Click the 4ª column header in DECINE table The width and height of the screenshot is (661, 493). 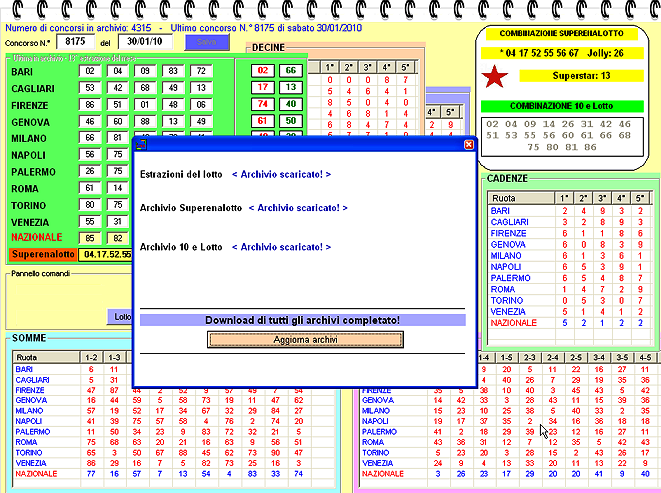click(x=387, y=67)
